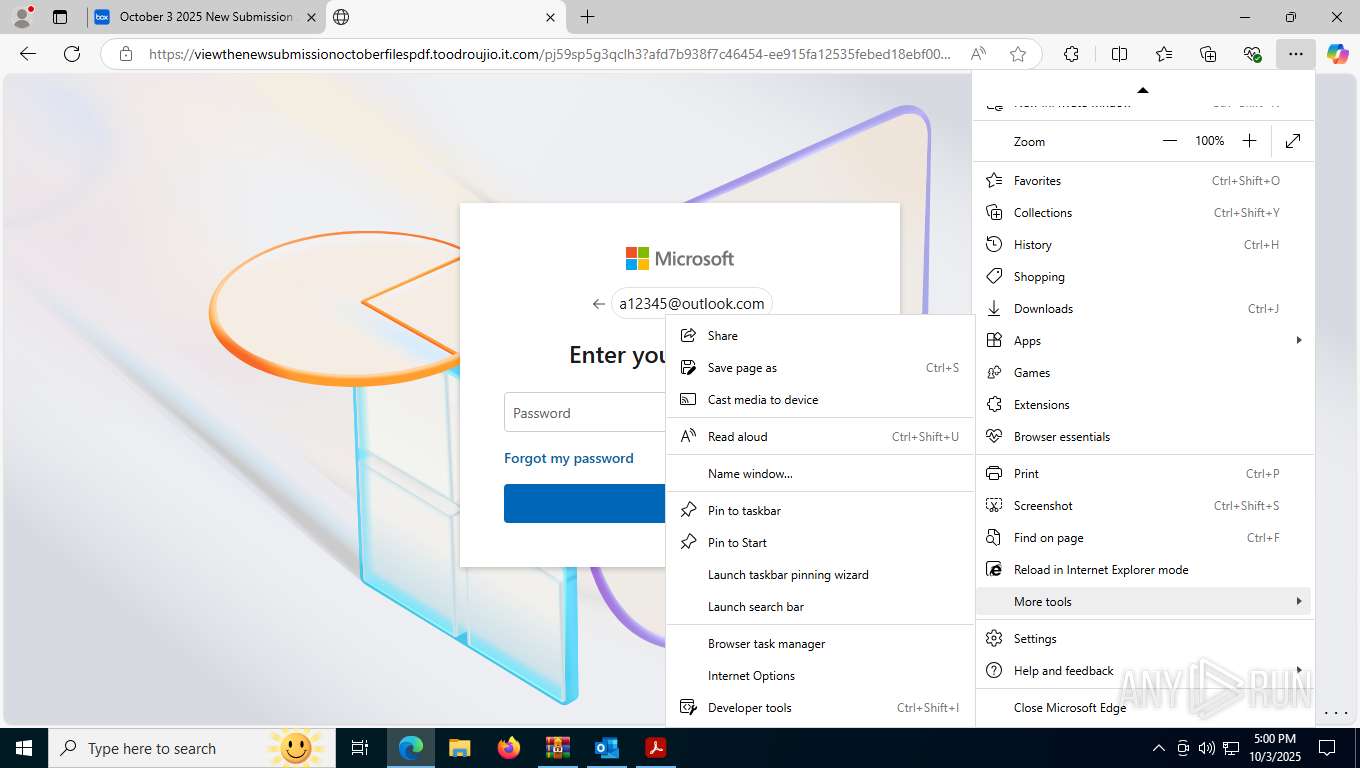Click the Settings and more ellipsis button

1296,54
